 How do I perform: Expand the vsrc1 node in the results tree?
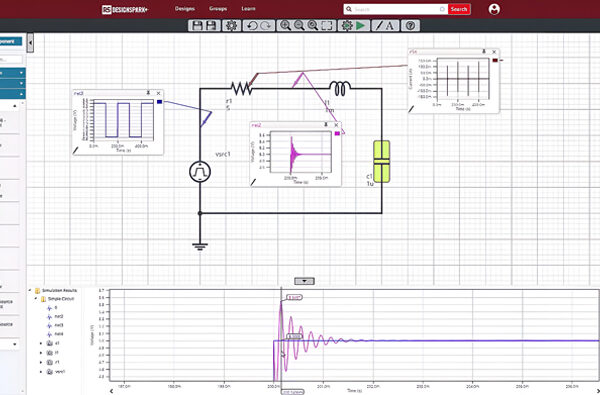tap(41, 372)
